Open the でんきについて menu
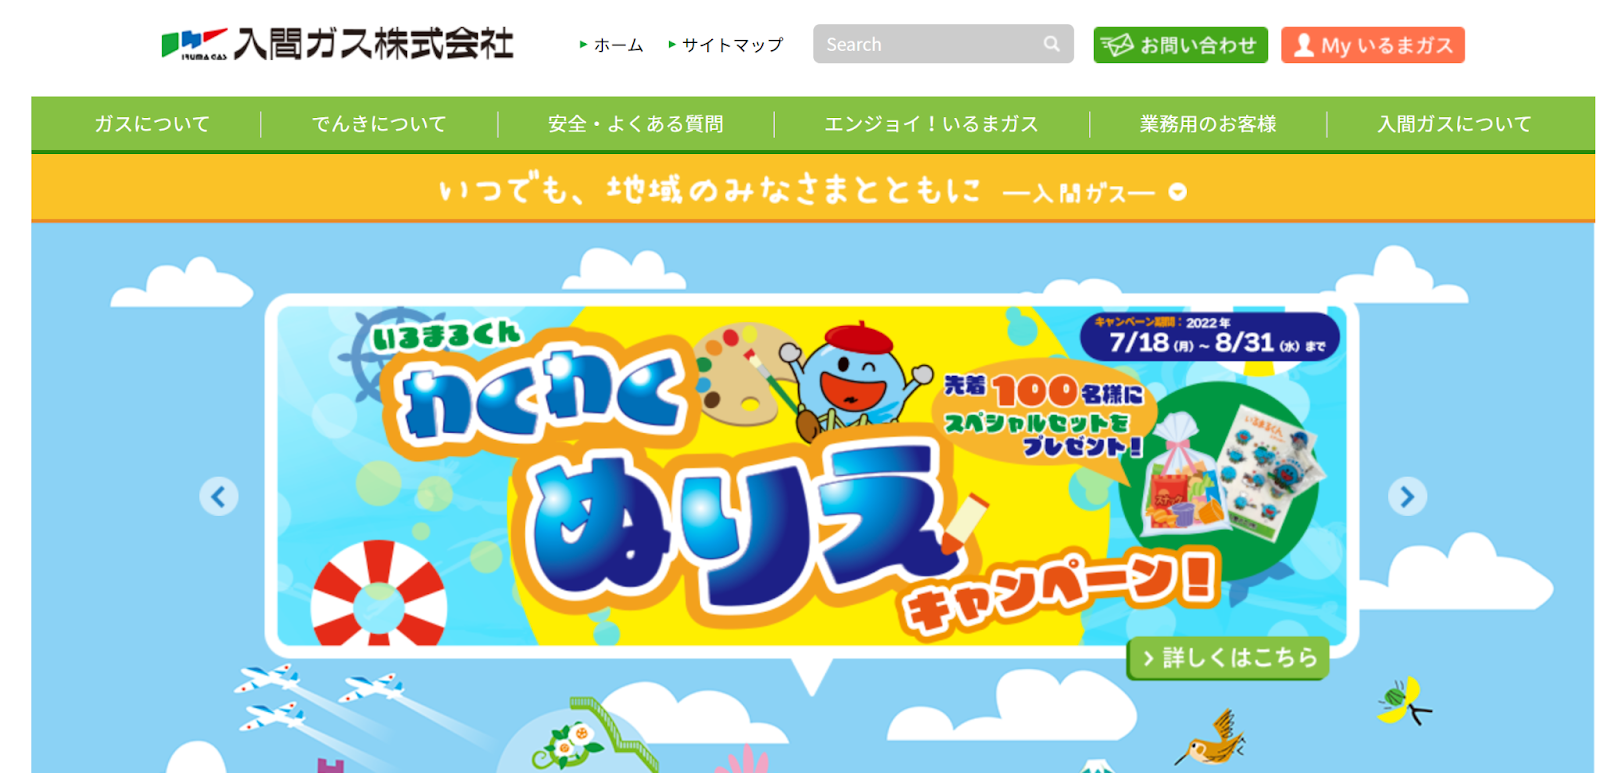The image size is (1600, 773). click(379, 124)
